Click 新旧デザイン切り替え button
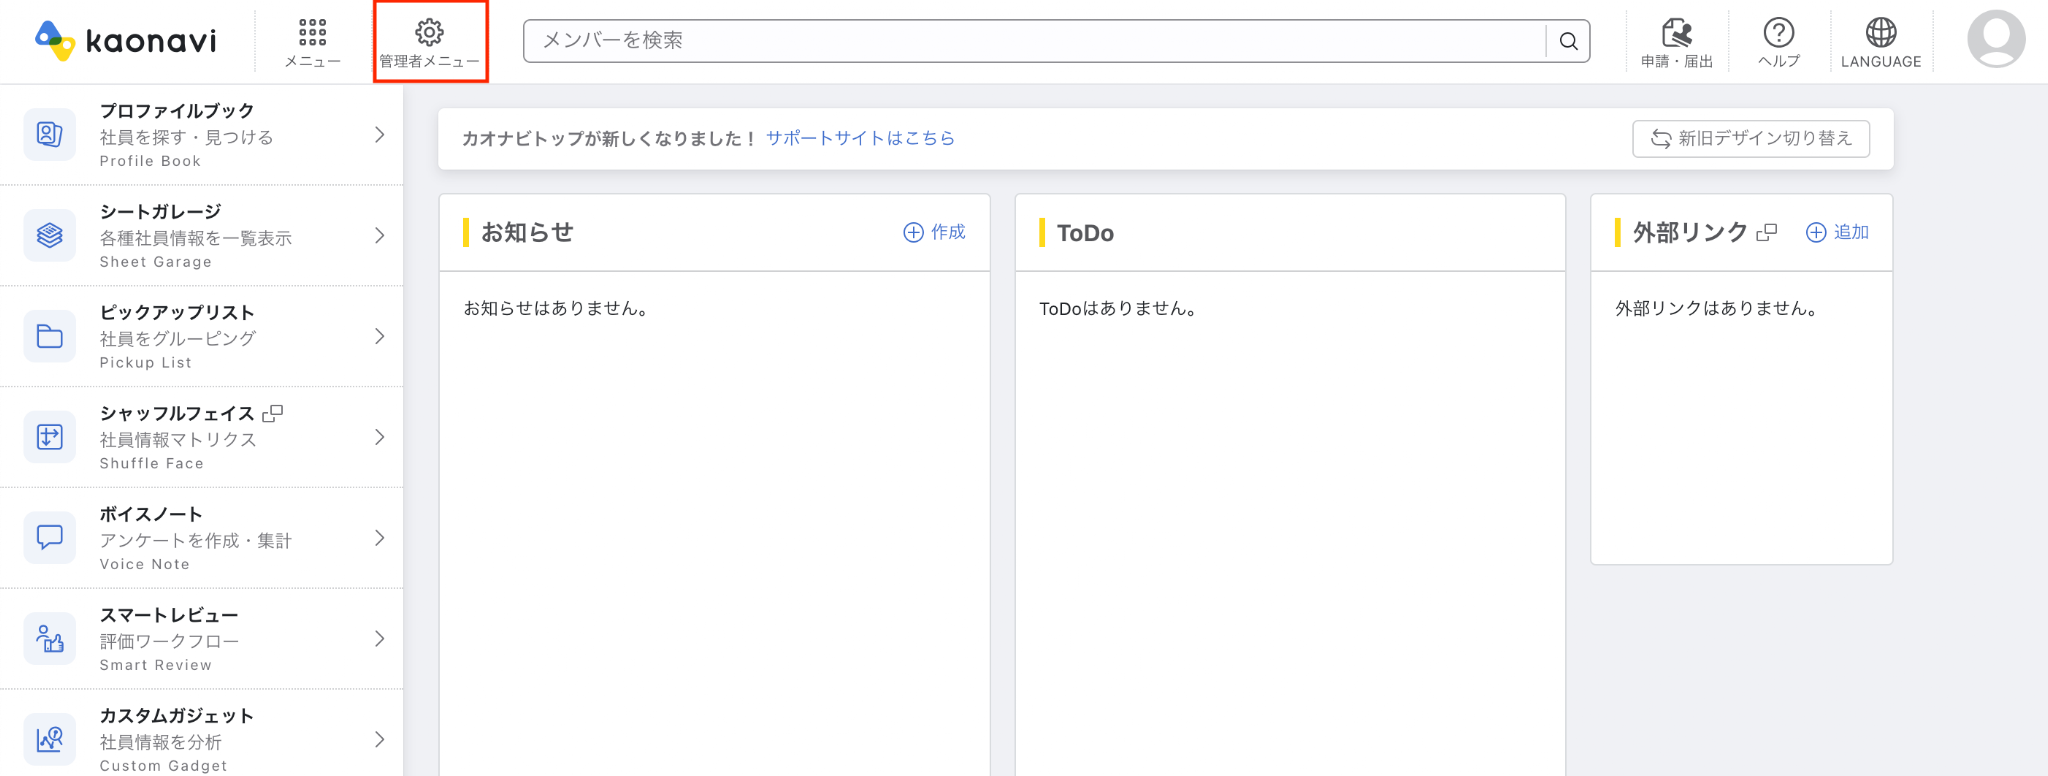This screenshot has width=2048, height=776. pos(1751,139)
